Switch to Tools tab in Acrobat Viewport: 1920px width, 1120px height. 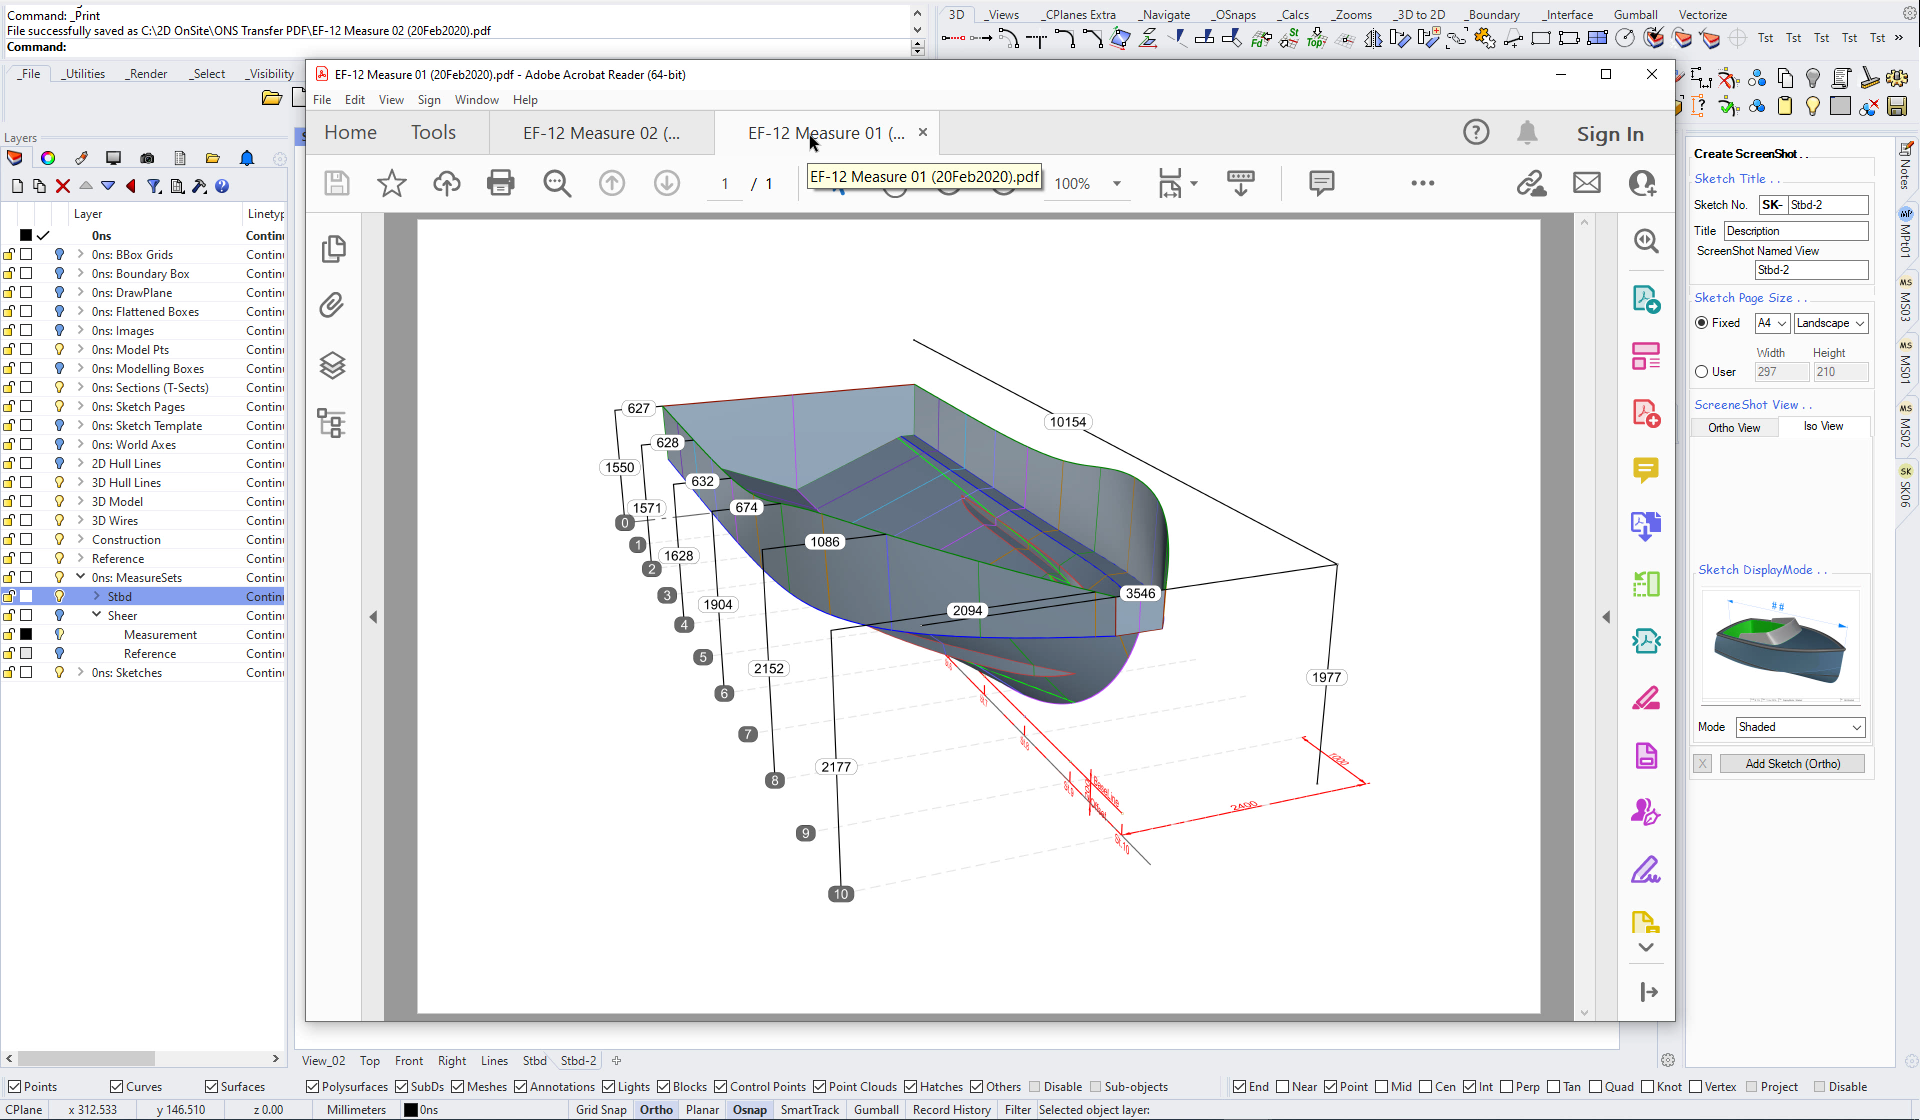(x=433, y=133)
